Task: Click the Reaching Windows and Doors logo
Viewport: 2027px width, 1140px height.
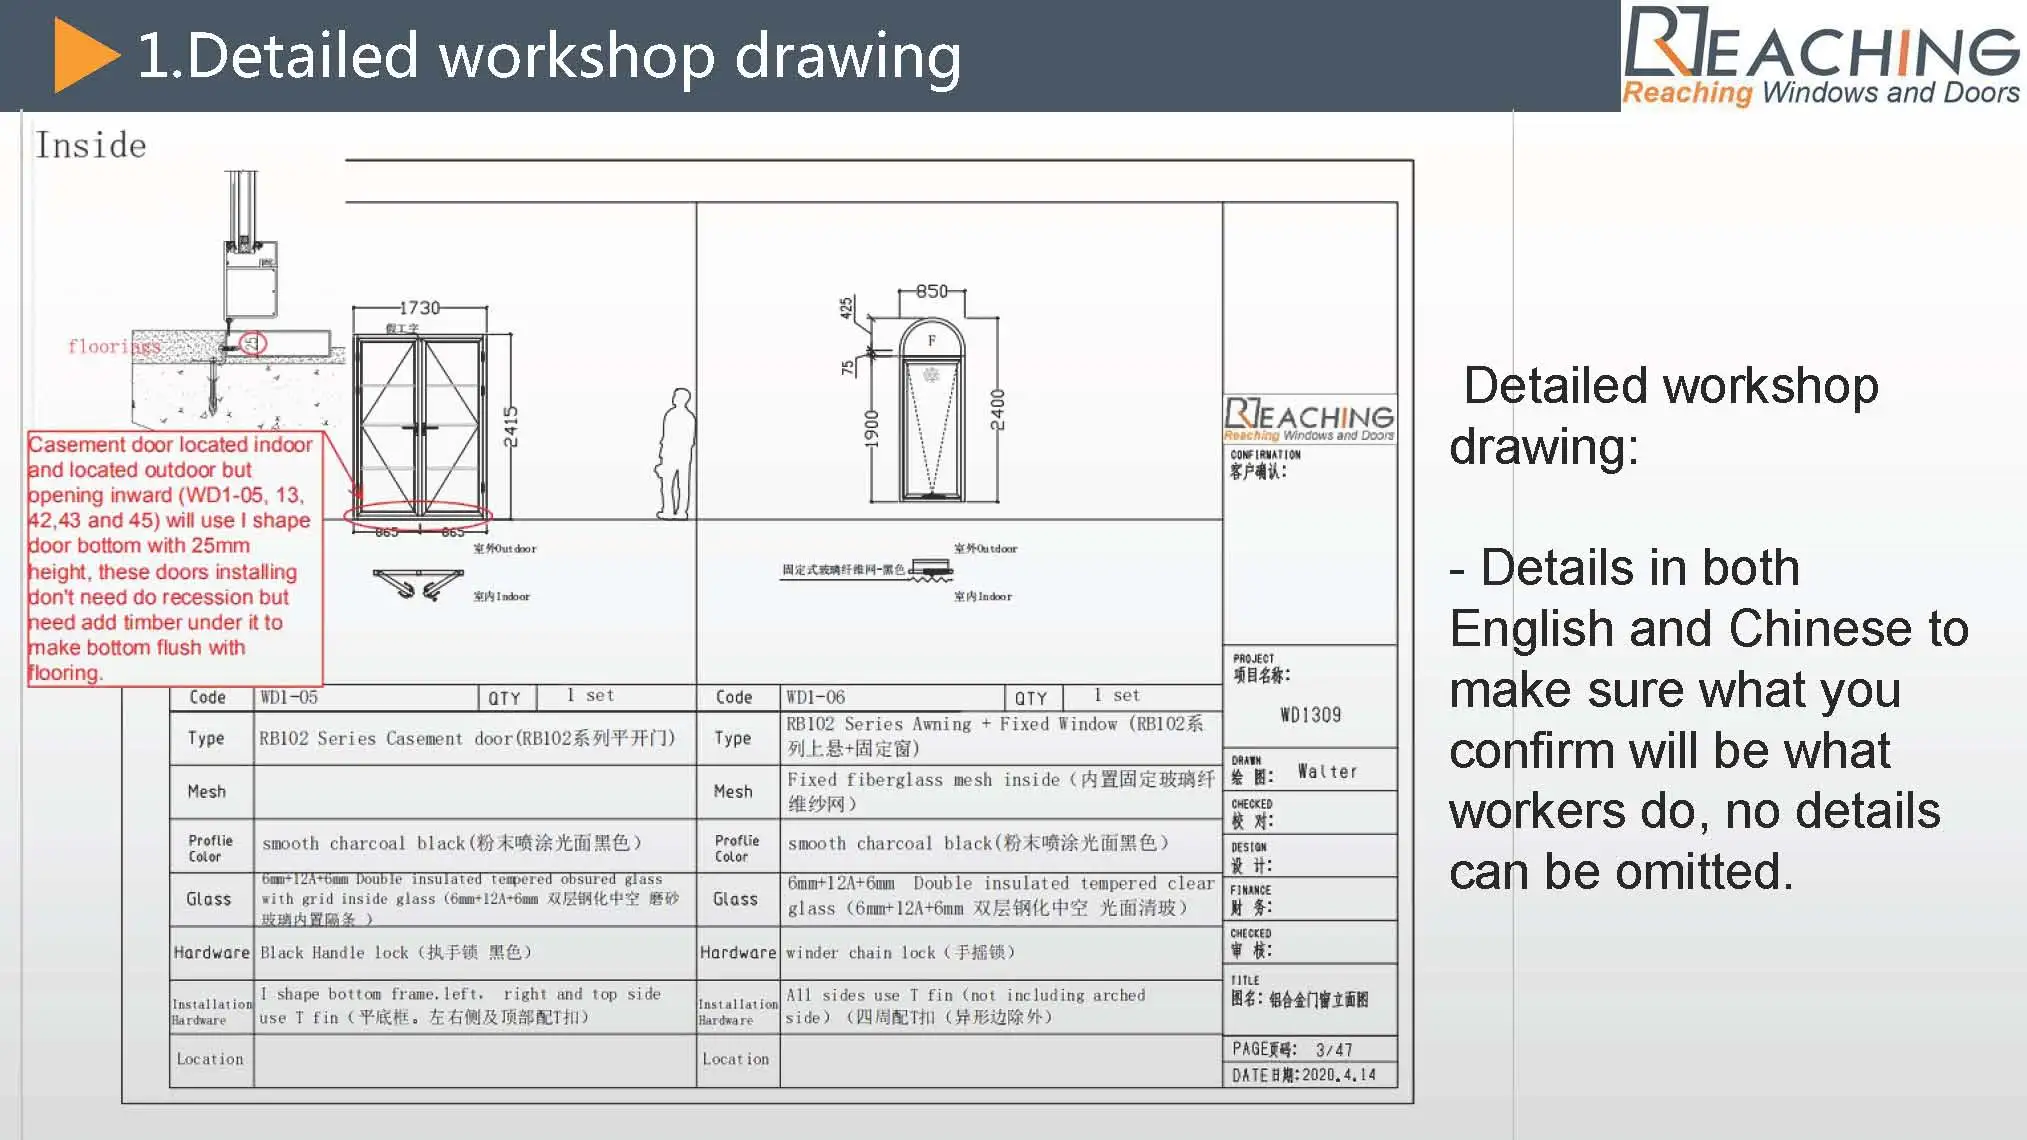Action: click(1820, 55)
